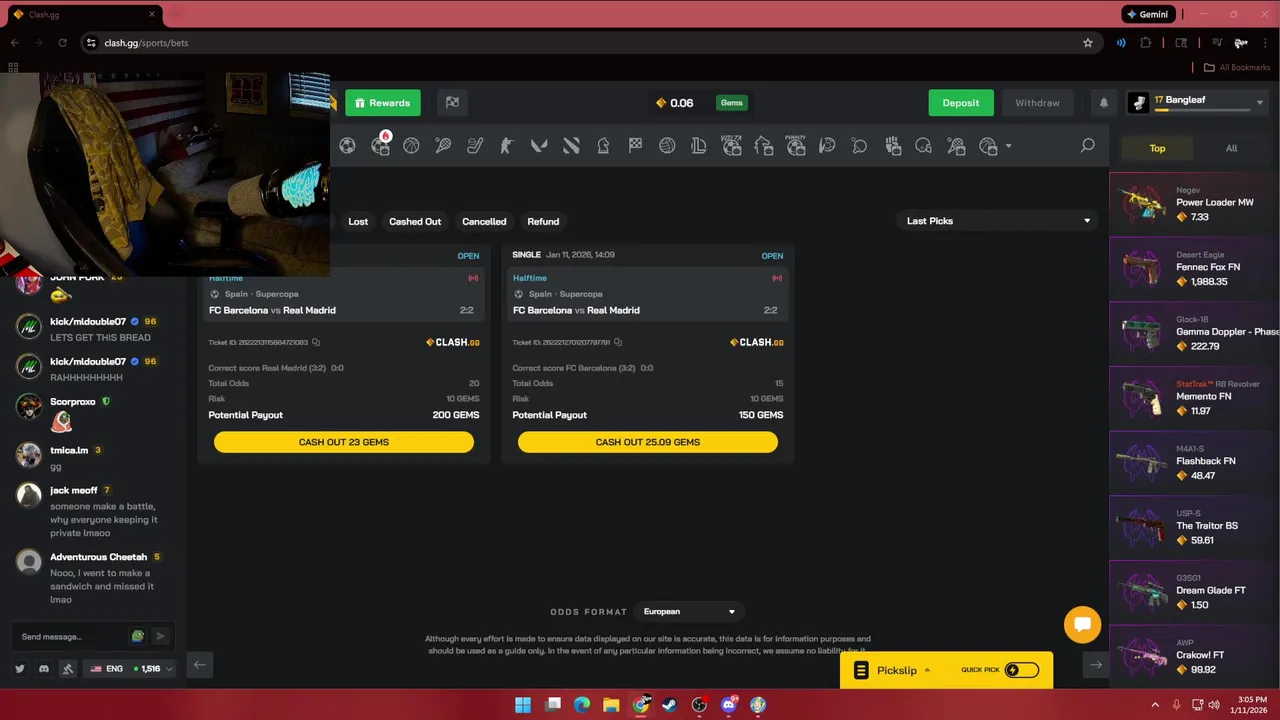Viewport: 1280px width, 720px height.
Task: Open Windows Start menu
Action: click(523, 705)
